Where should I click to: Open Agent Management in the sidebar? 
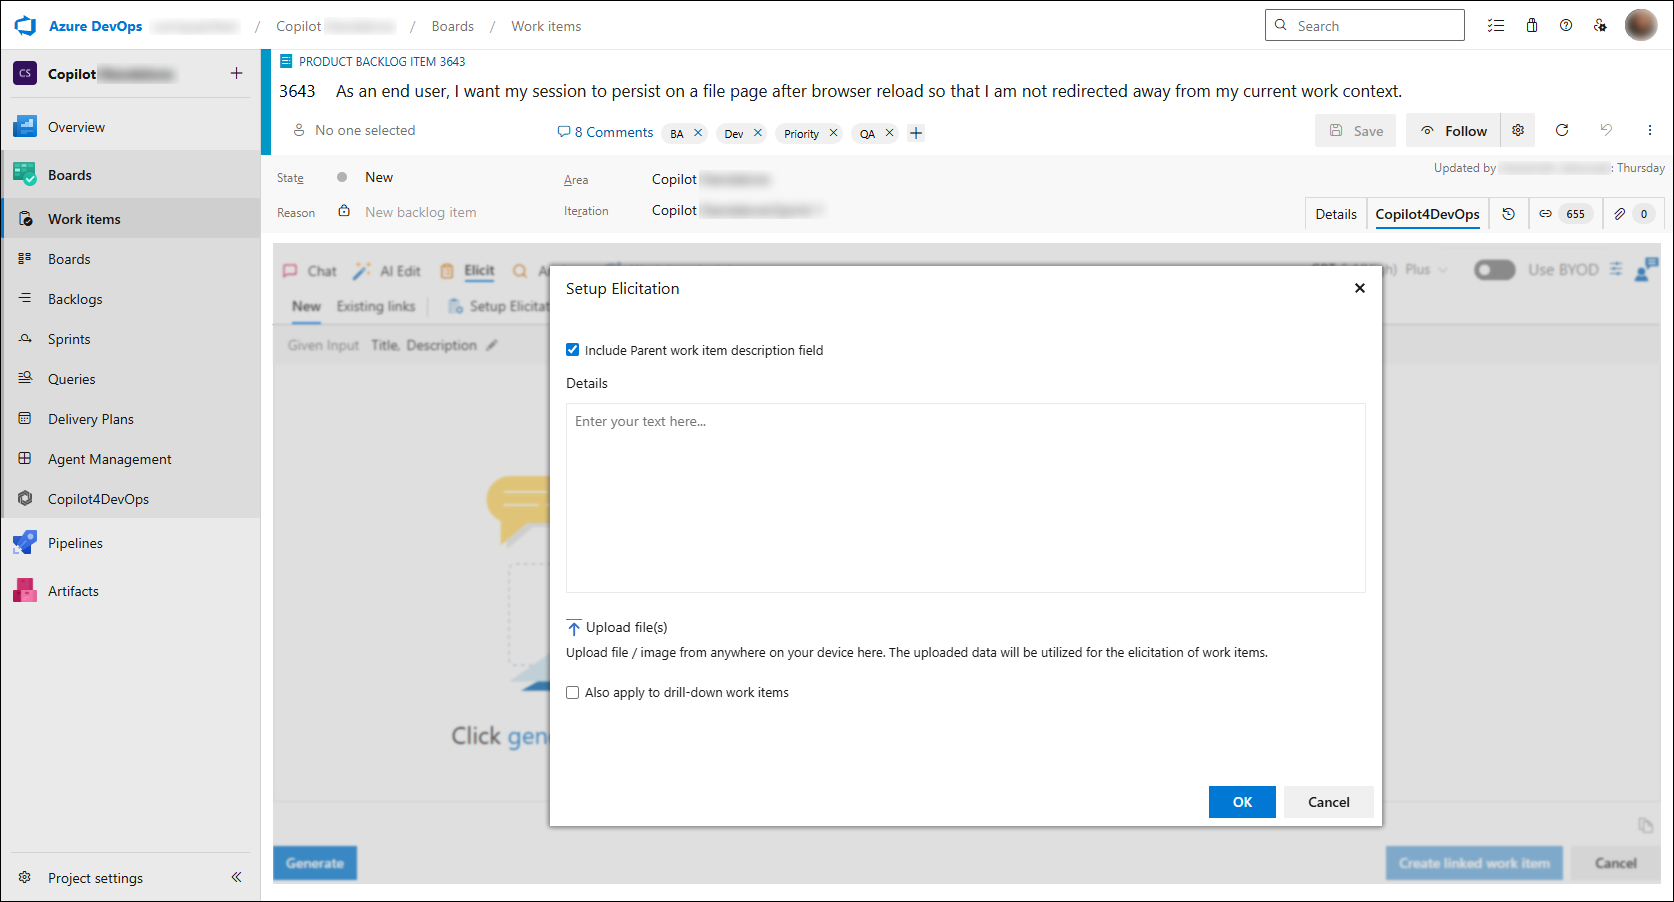[x=131, y=459]
